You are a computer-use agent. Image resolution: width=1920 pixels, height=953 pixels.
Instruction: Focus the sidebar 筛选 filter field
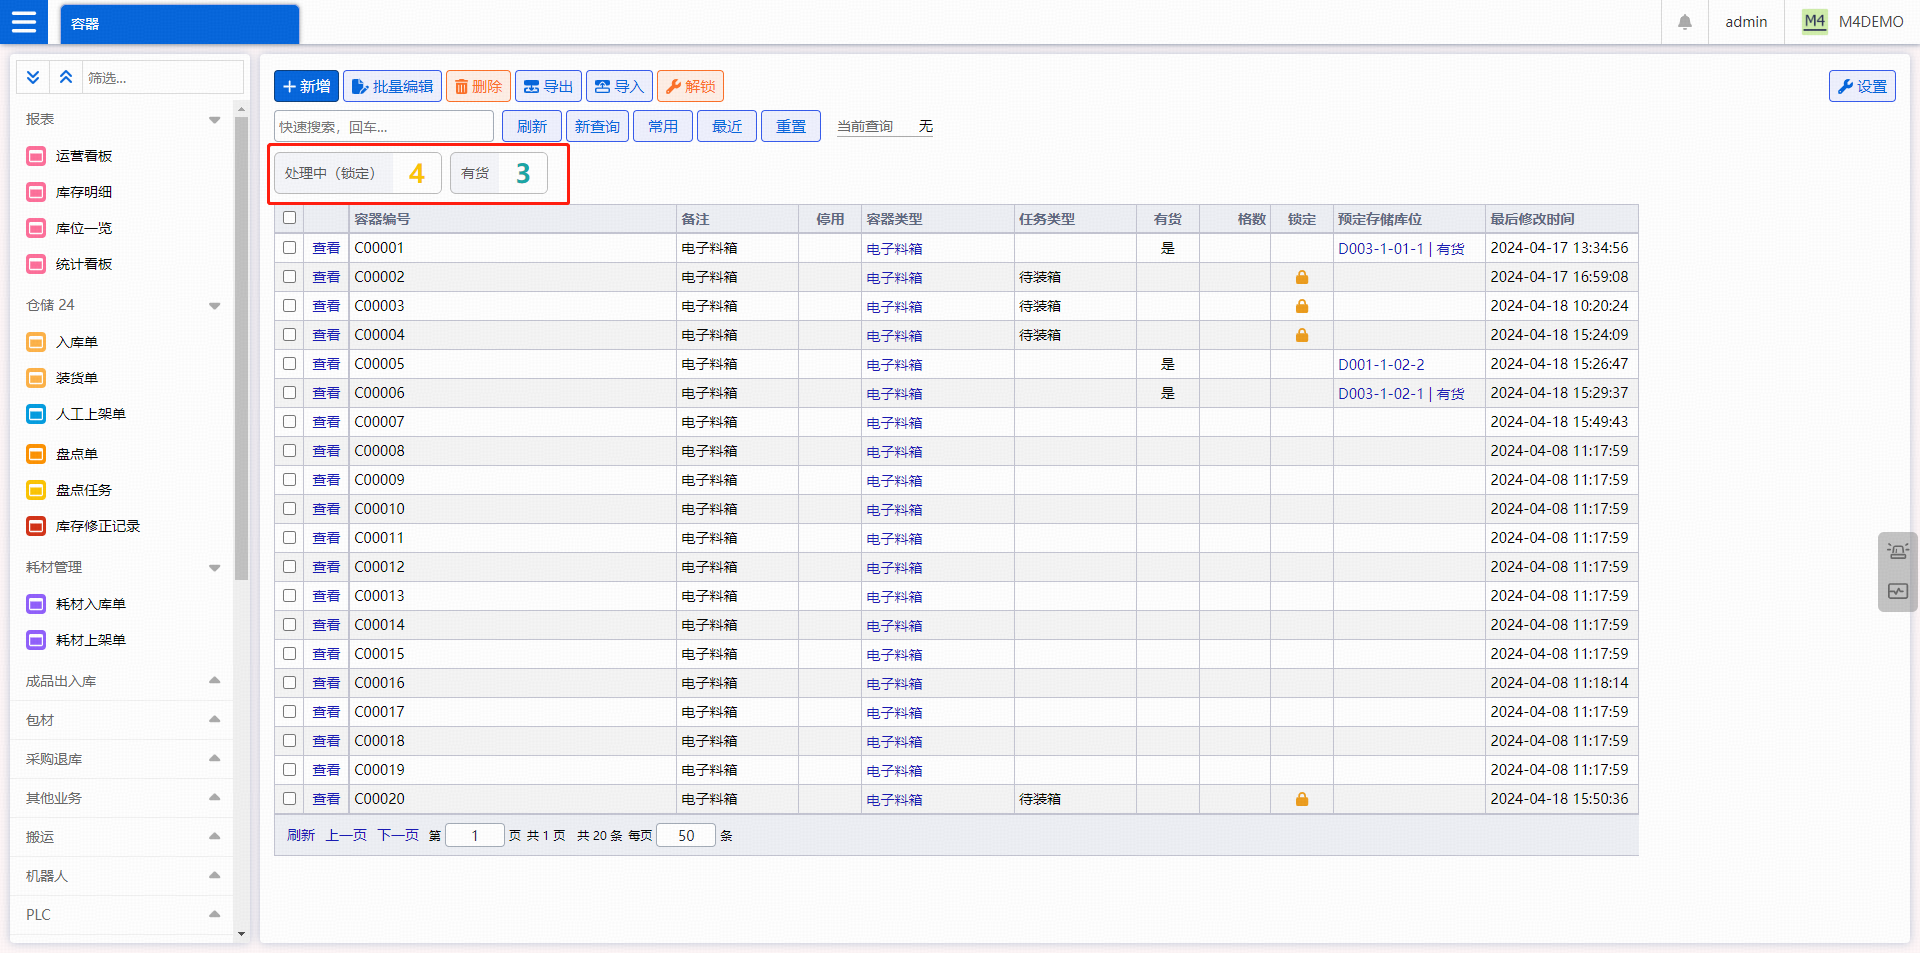coord(163,77)
